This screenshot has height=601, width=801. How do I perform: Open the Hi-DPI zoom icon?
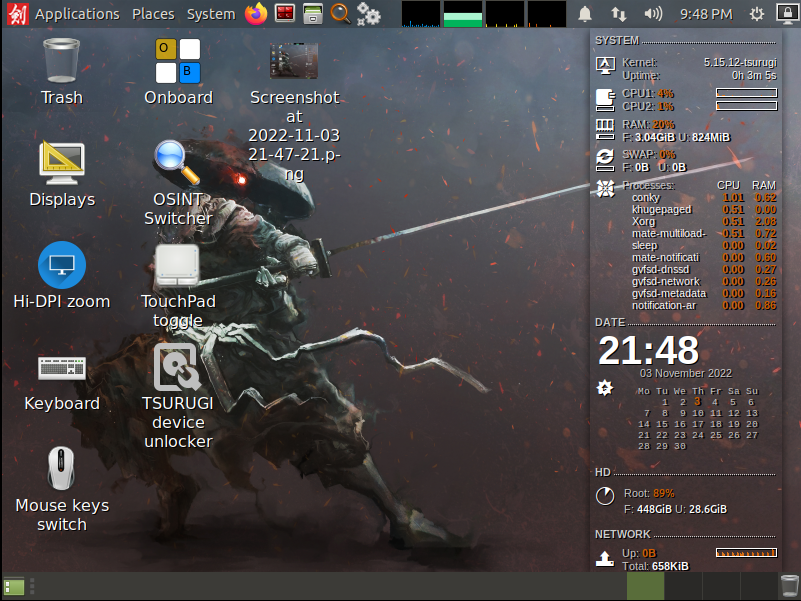[62, 265]
